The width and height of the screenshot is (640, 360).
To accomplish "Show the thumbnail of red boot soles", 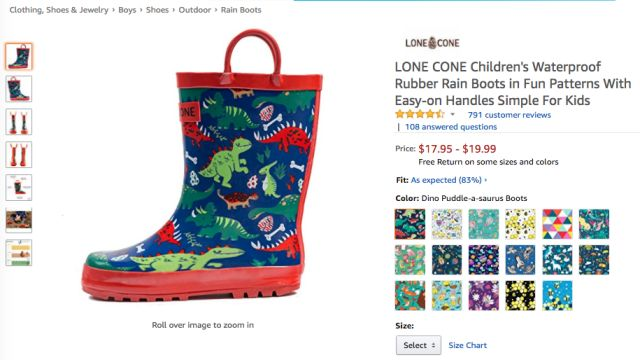I will (19, 155).
